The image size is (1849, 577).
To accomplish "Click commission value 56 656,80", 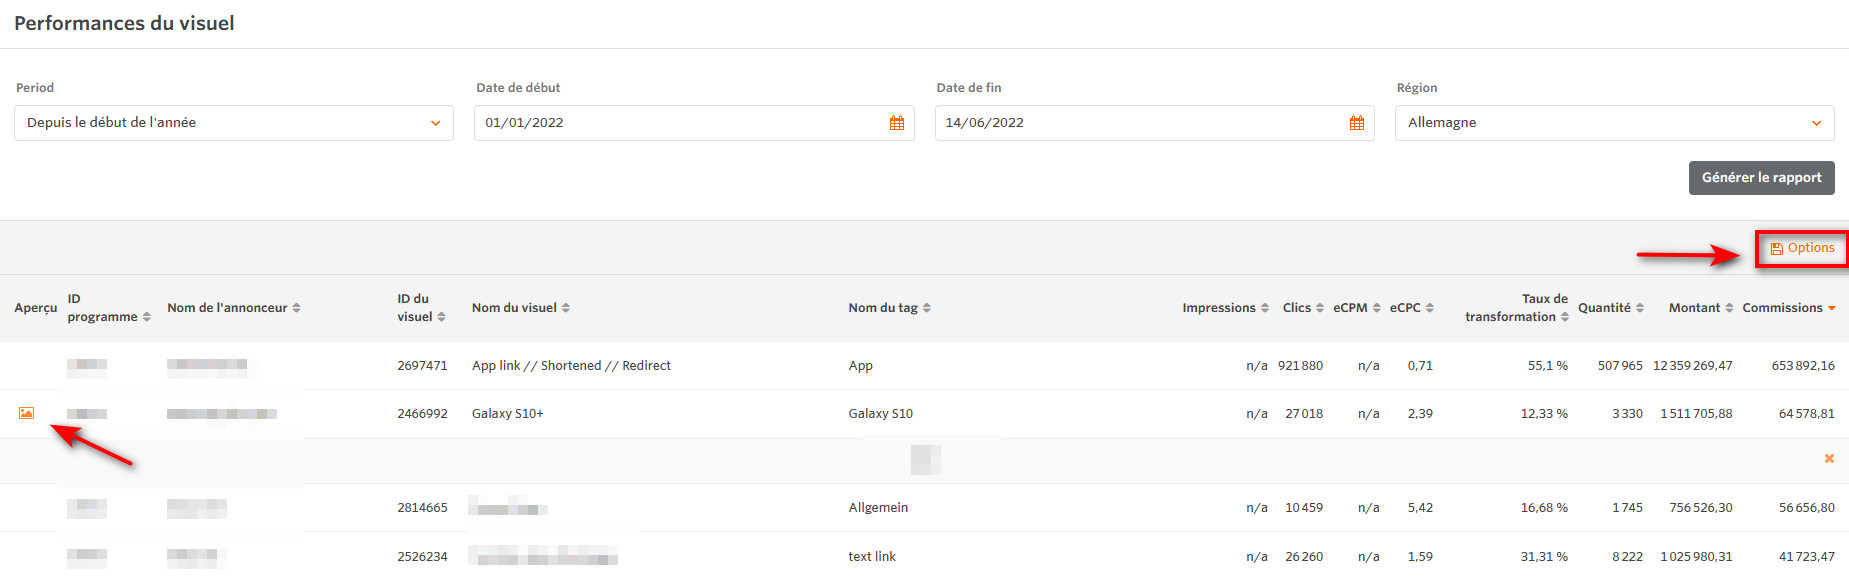I will coord(1806,508).
